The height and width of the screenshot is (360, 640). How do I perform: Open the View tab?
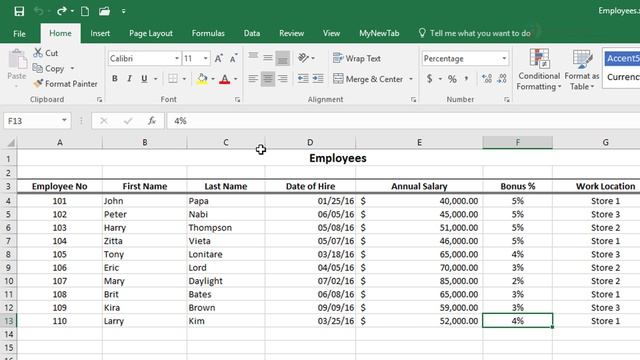[x=331, y=33]
